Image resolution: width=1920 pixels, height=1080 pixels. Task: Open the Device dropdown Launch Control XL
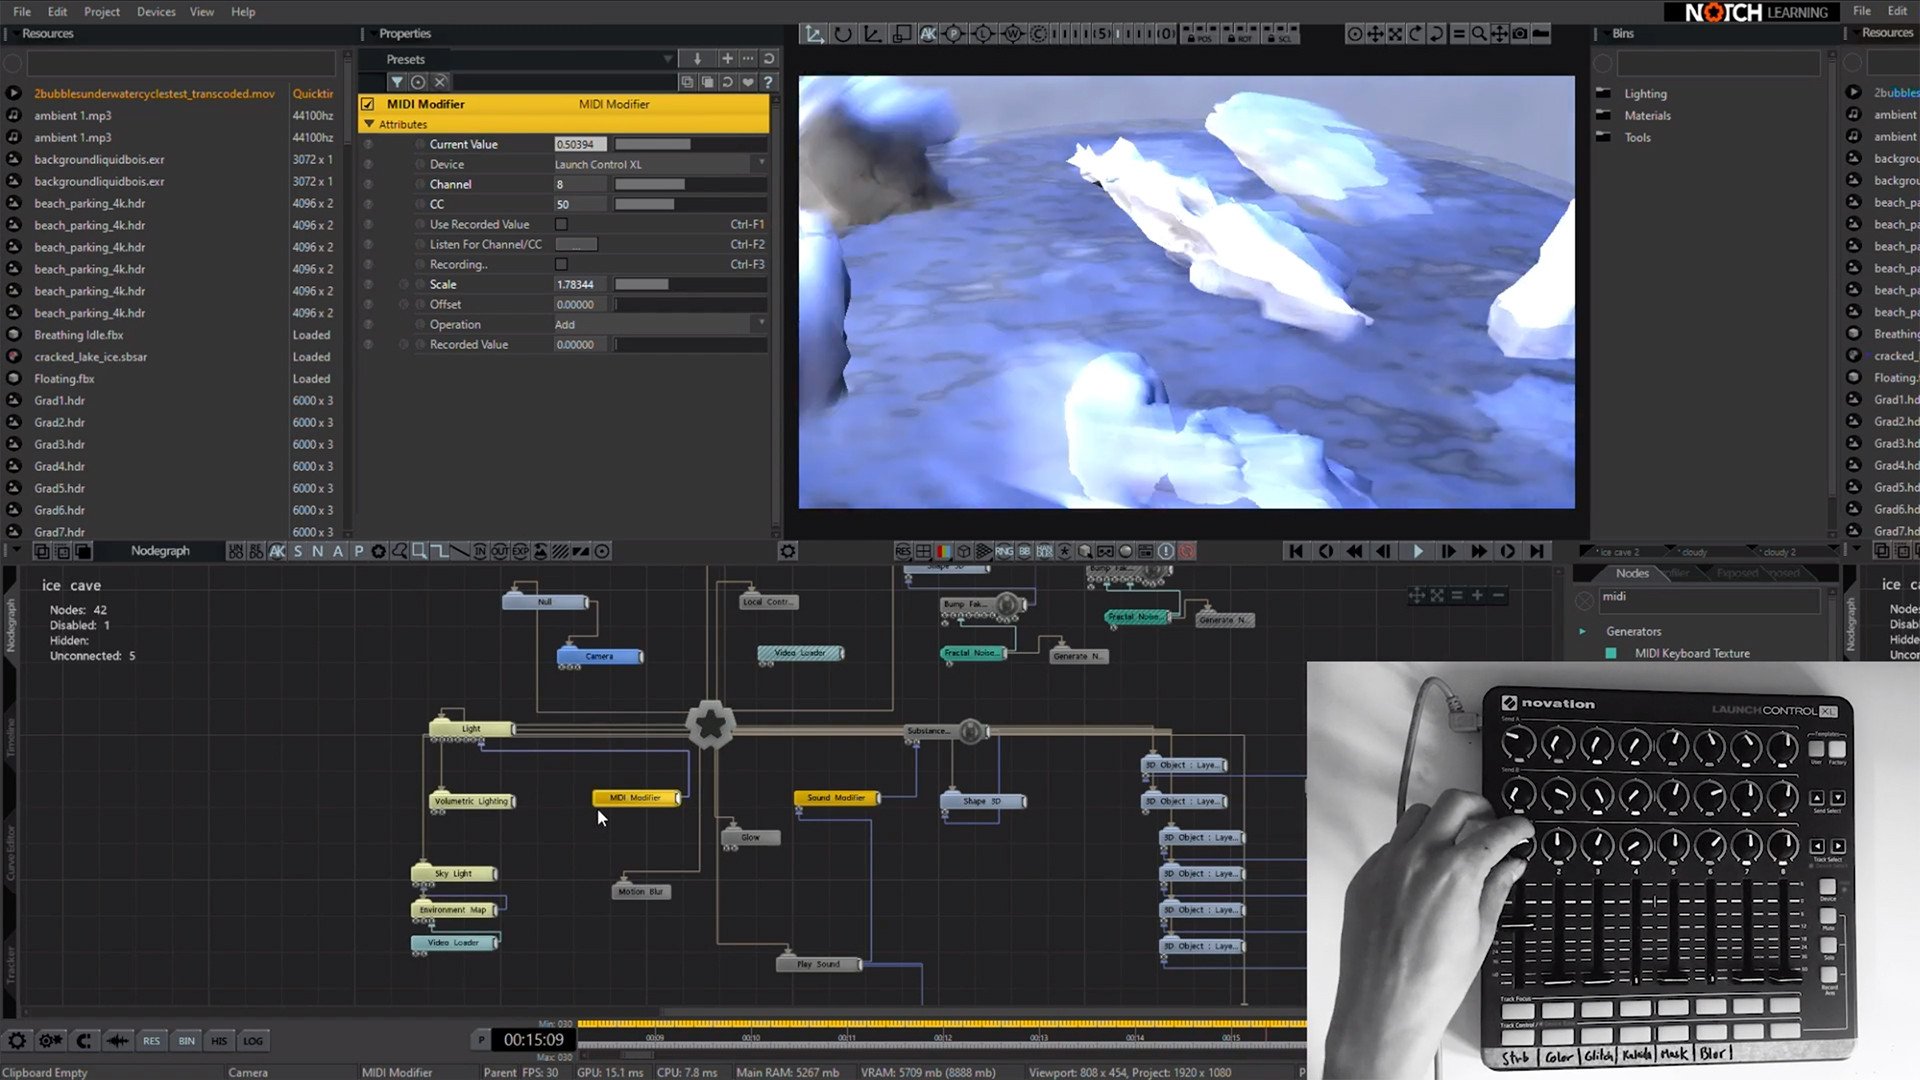point(660,164)
